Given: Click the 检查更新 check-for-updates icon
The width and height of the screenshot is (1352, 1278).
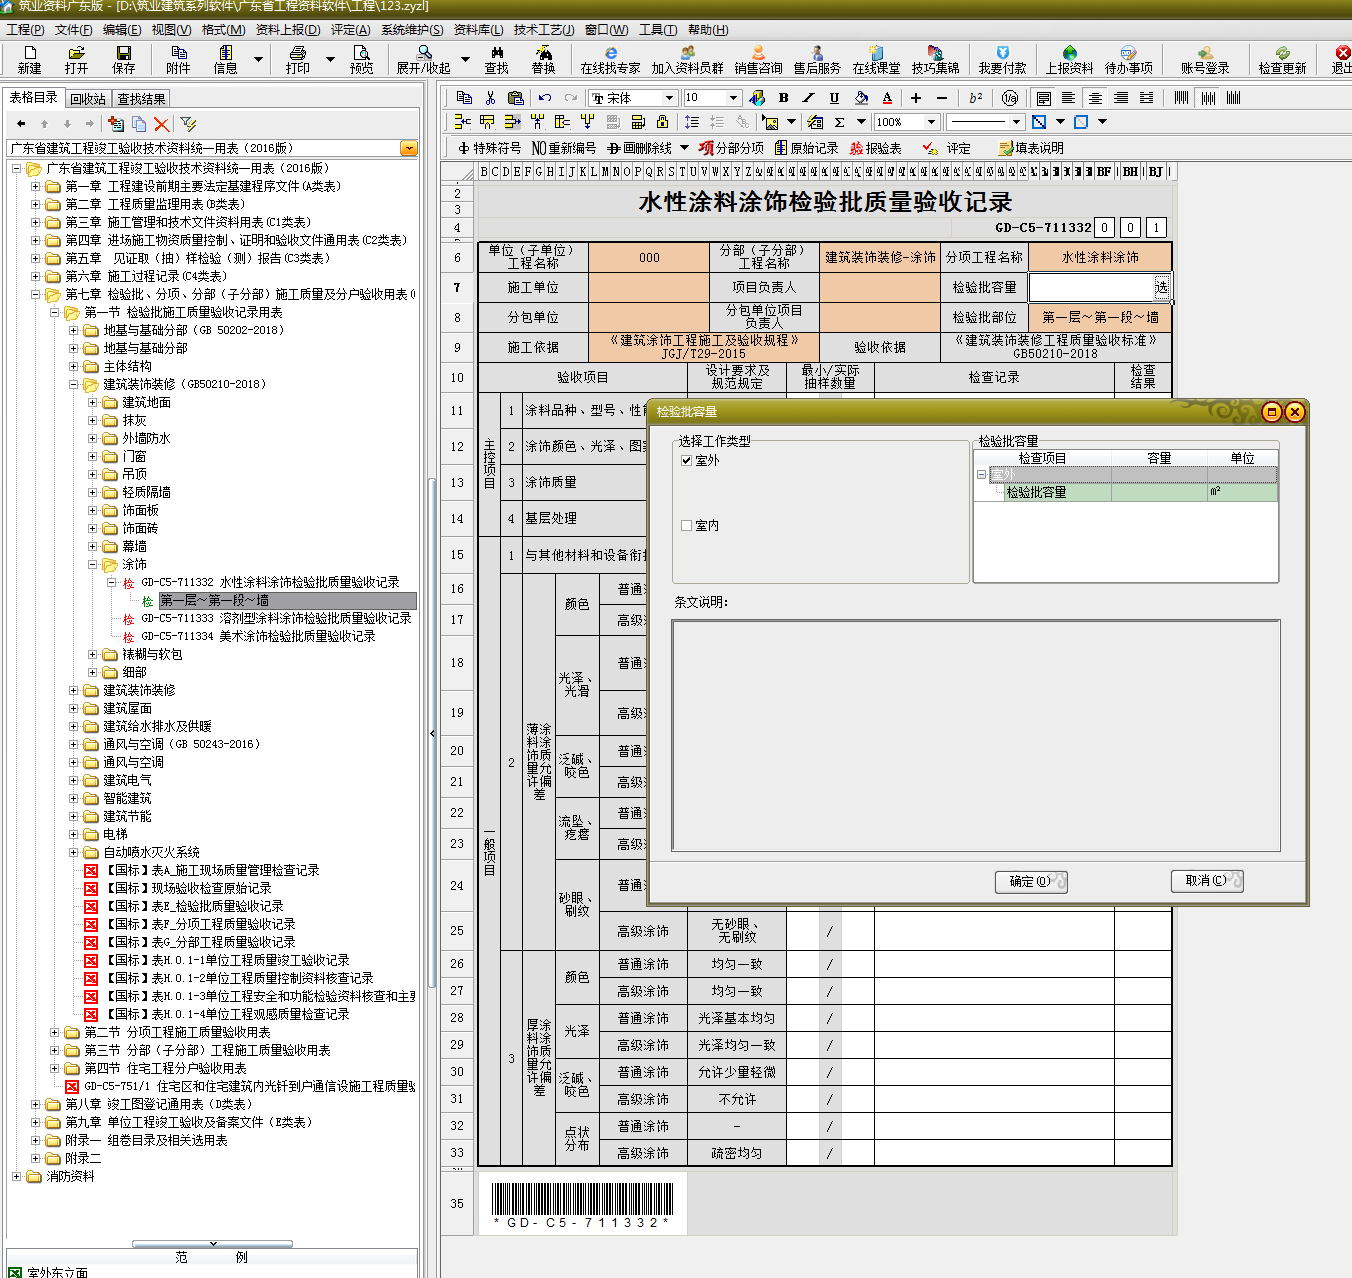Looking at the screenshot, I should [x=1282, y=59].
